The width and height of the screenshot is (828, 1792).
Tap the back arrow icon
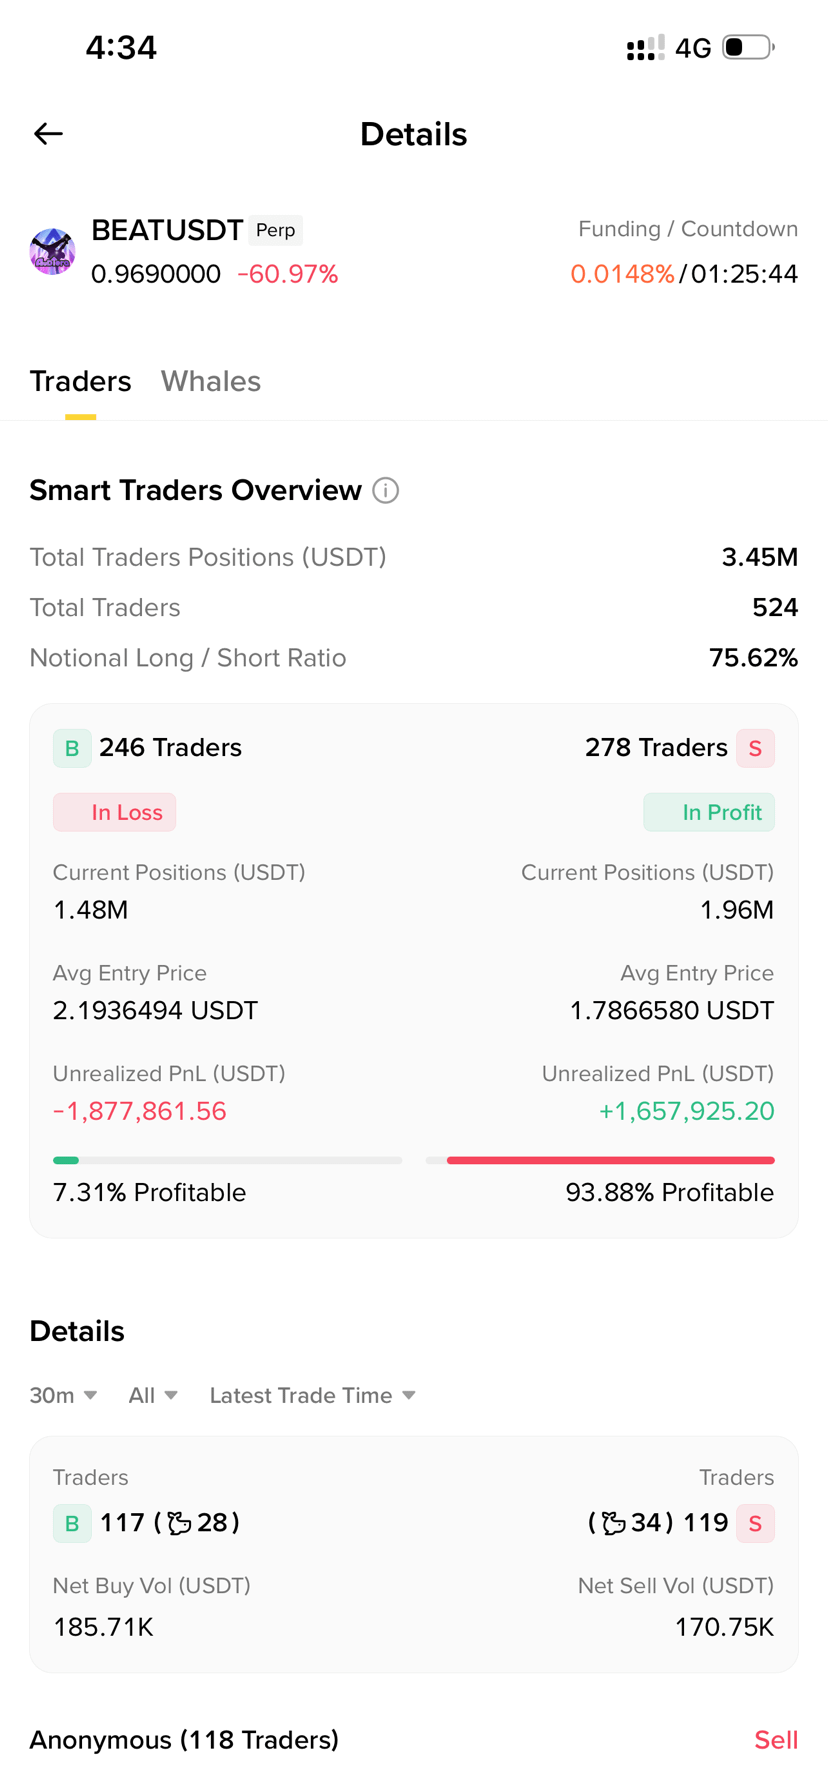click(48, 134)
